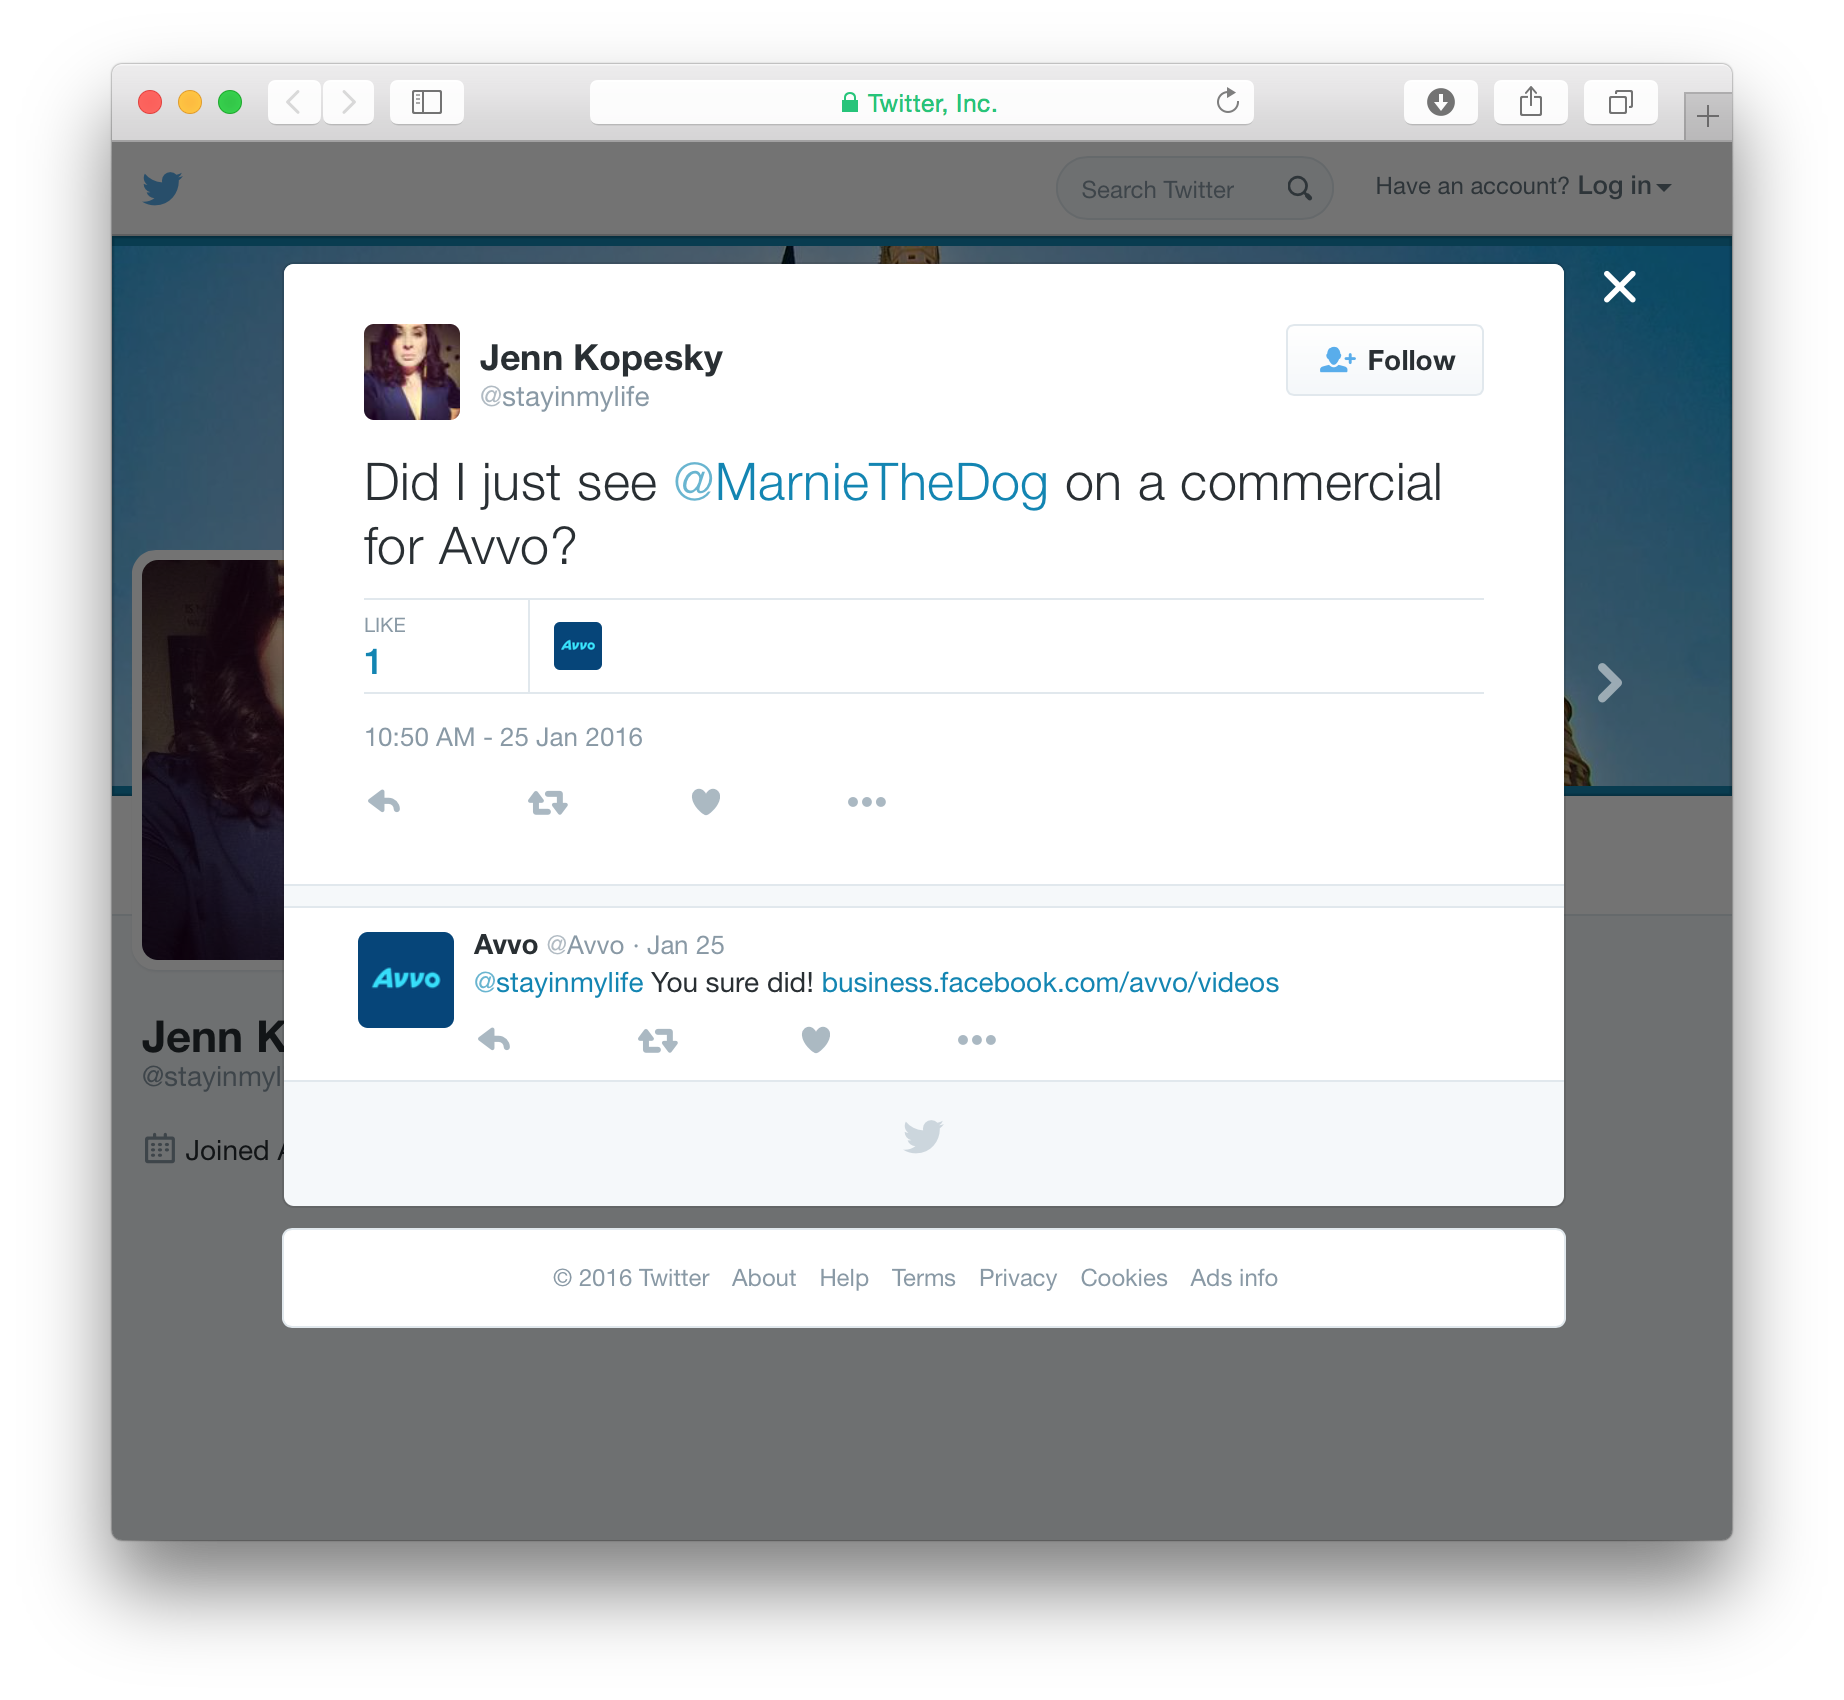The height and width of the screenshot is (1700, 1844).
Task: Reply to Jenn Kopesky's tweet
Action: pyautogui.click(x=384, y=801)
